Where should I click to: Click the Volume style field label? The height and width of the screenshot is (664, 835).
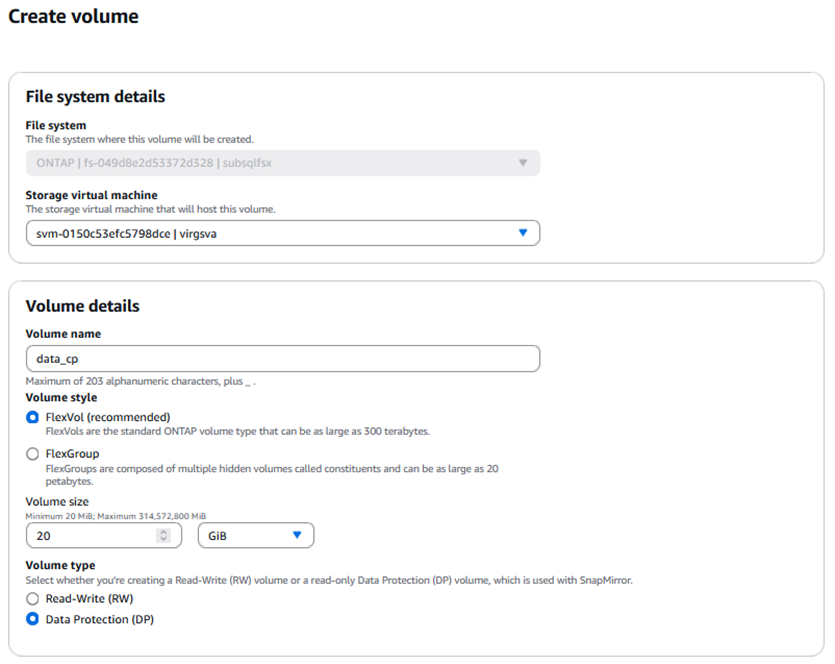click(x=61, y=398)
